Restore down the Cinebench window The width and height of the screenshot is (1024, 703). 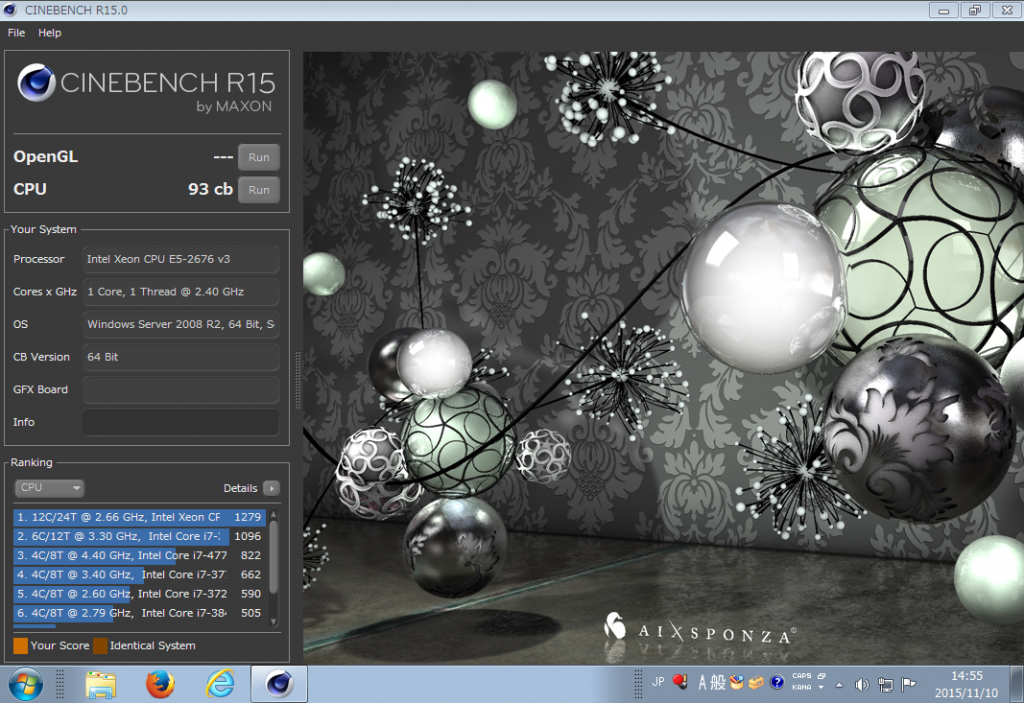[975, 10]
